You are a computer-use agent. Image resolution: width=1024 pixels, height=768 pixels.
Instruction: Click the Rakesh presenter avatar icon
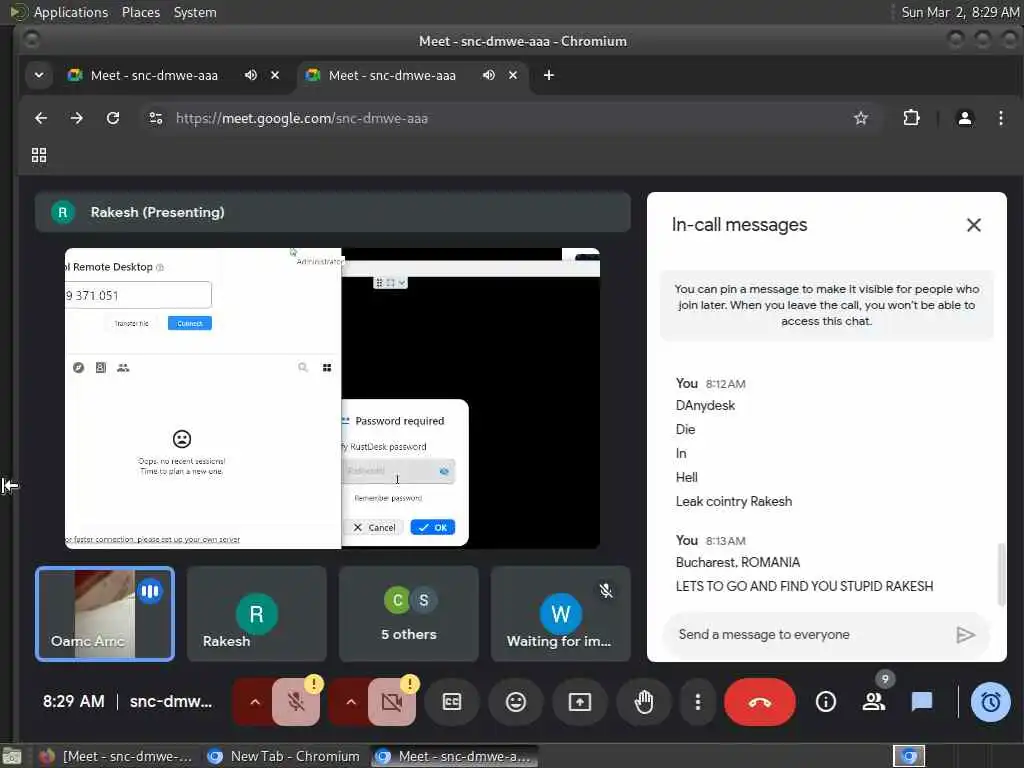click(63, 212)
